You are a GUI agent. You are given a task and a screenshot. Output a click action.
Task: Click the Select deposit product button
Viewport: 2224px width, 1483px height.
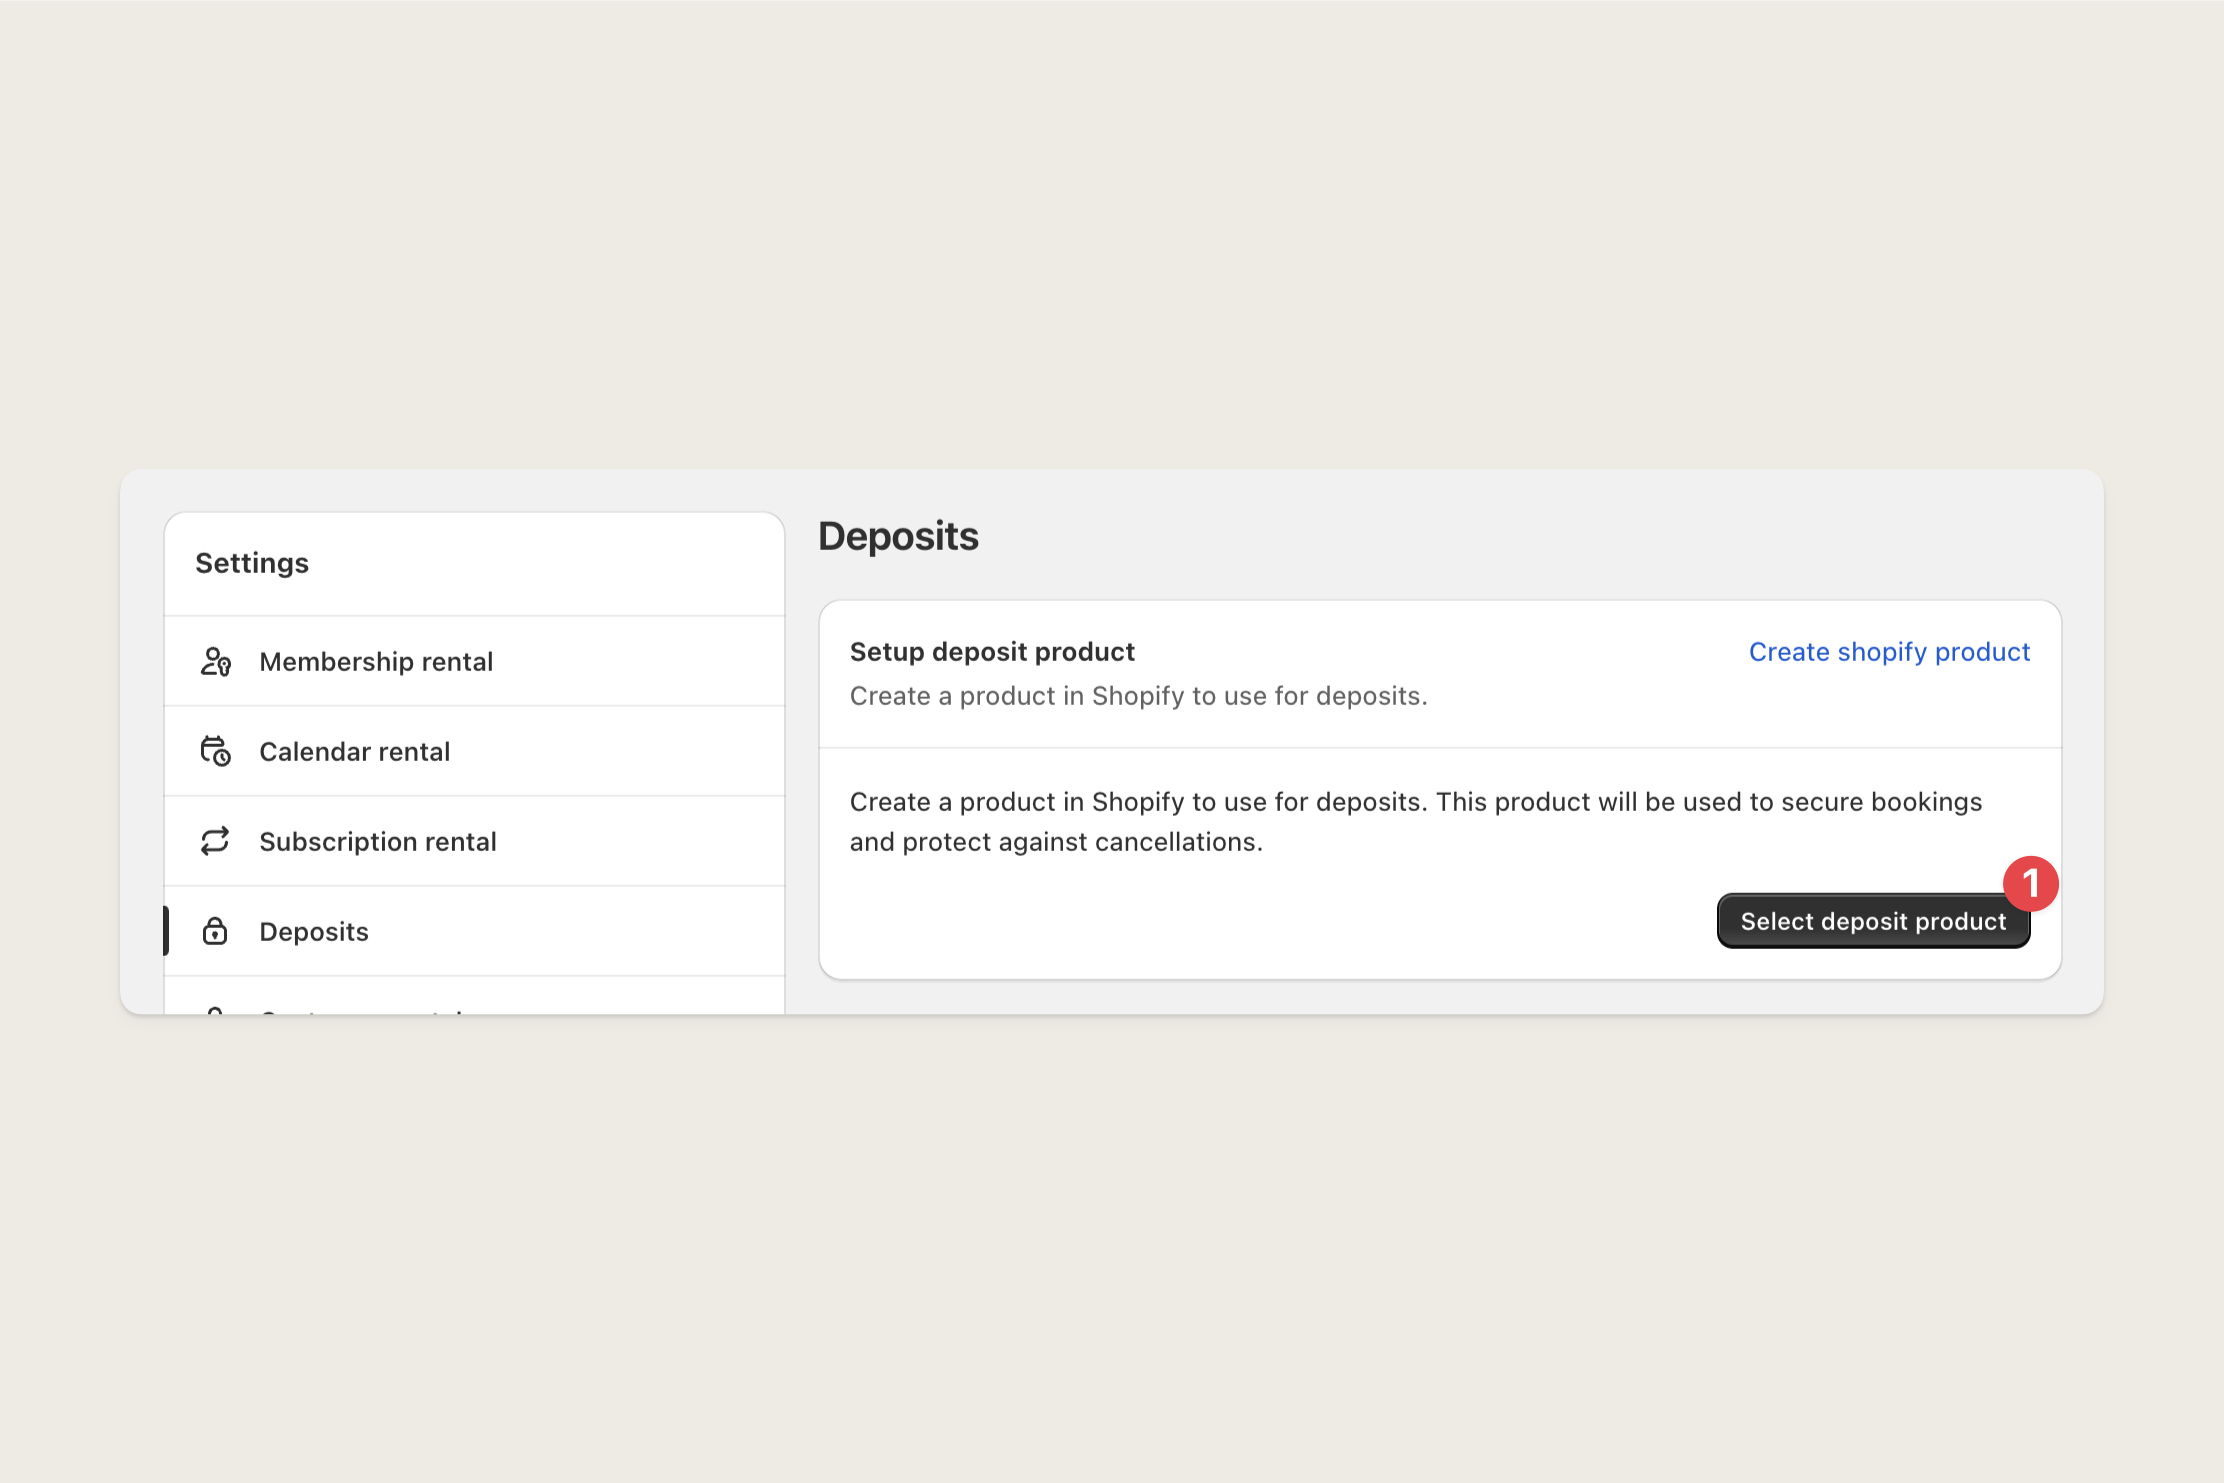pyautogui.click(x=1873, y=921)
